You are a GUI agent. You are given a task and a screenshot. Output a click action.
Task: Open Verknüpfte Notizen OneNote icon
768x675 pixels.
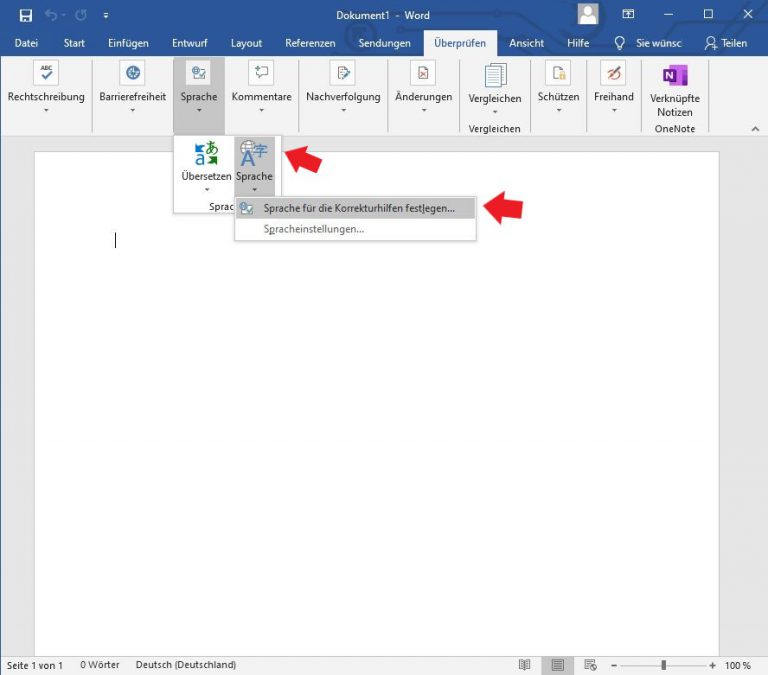click(x=675, y=75)
